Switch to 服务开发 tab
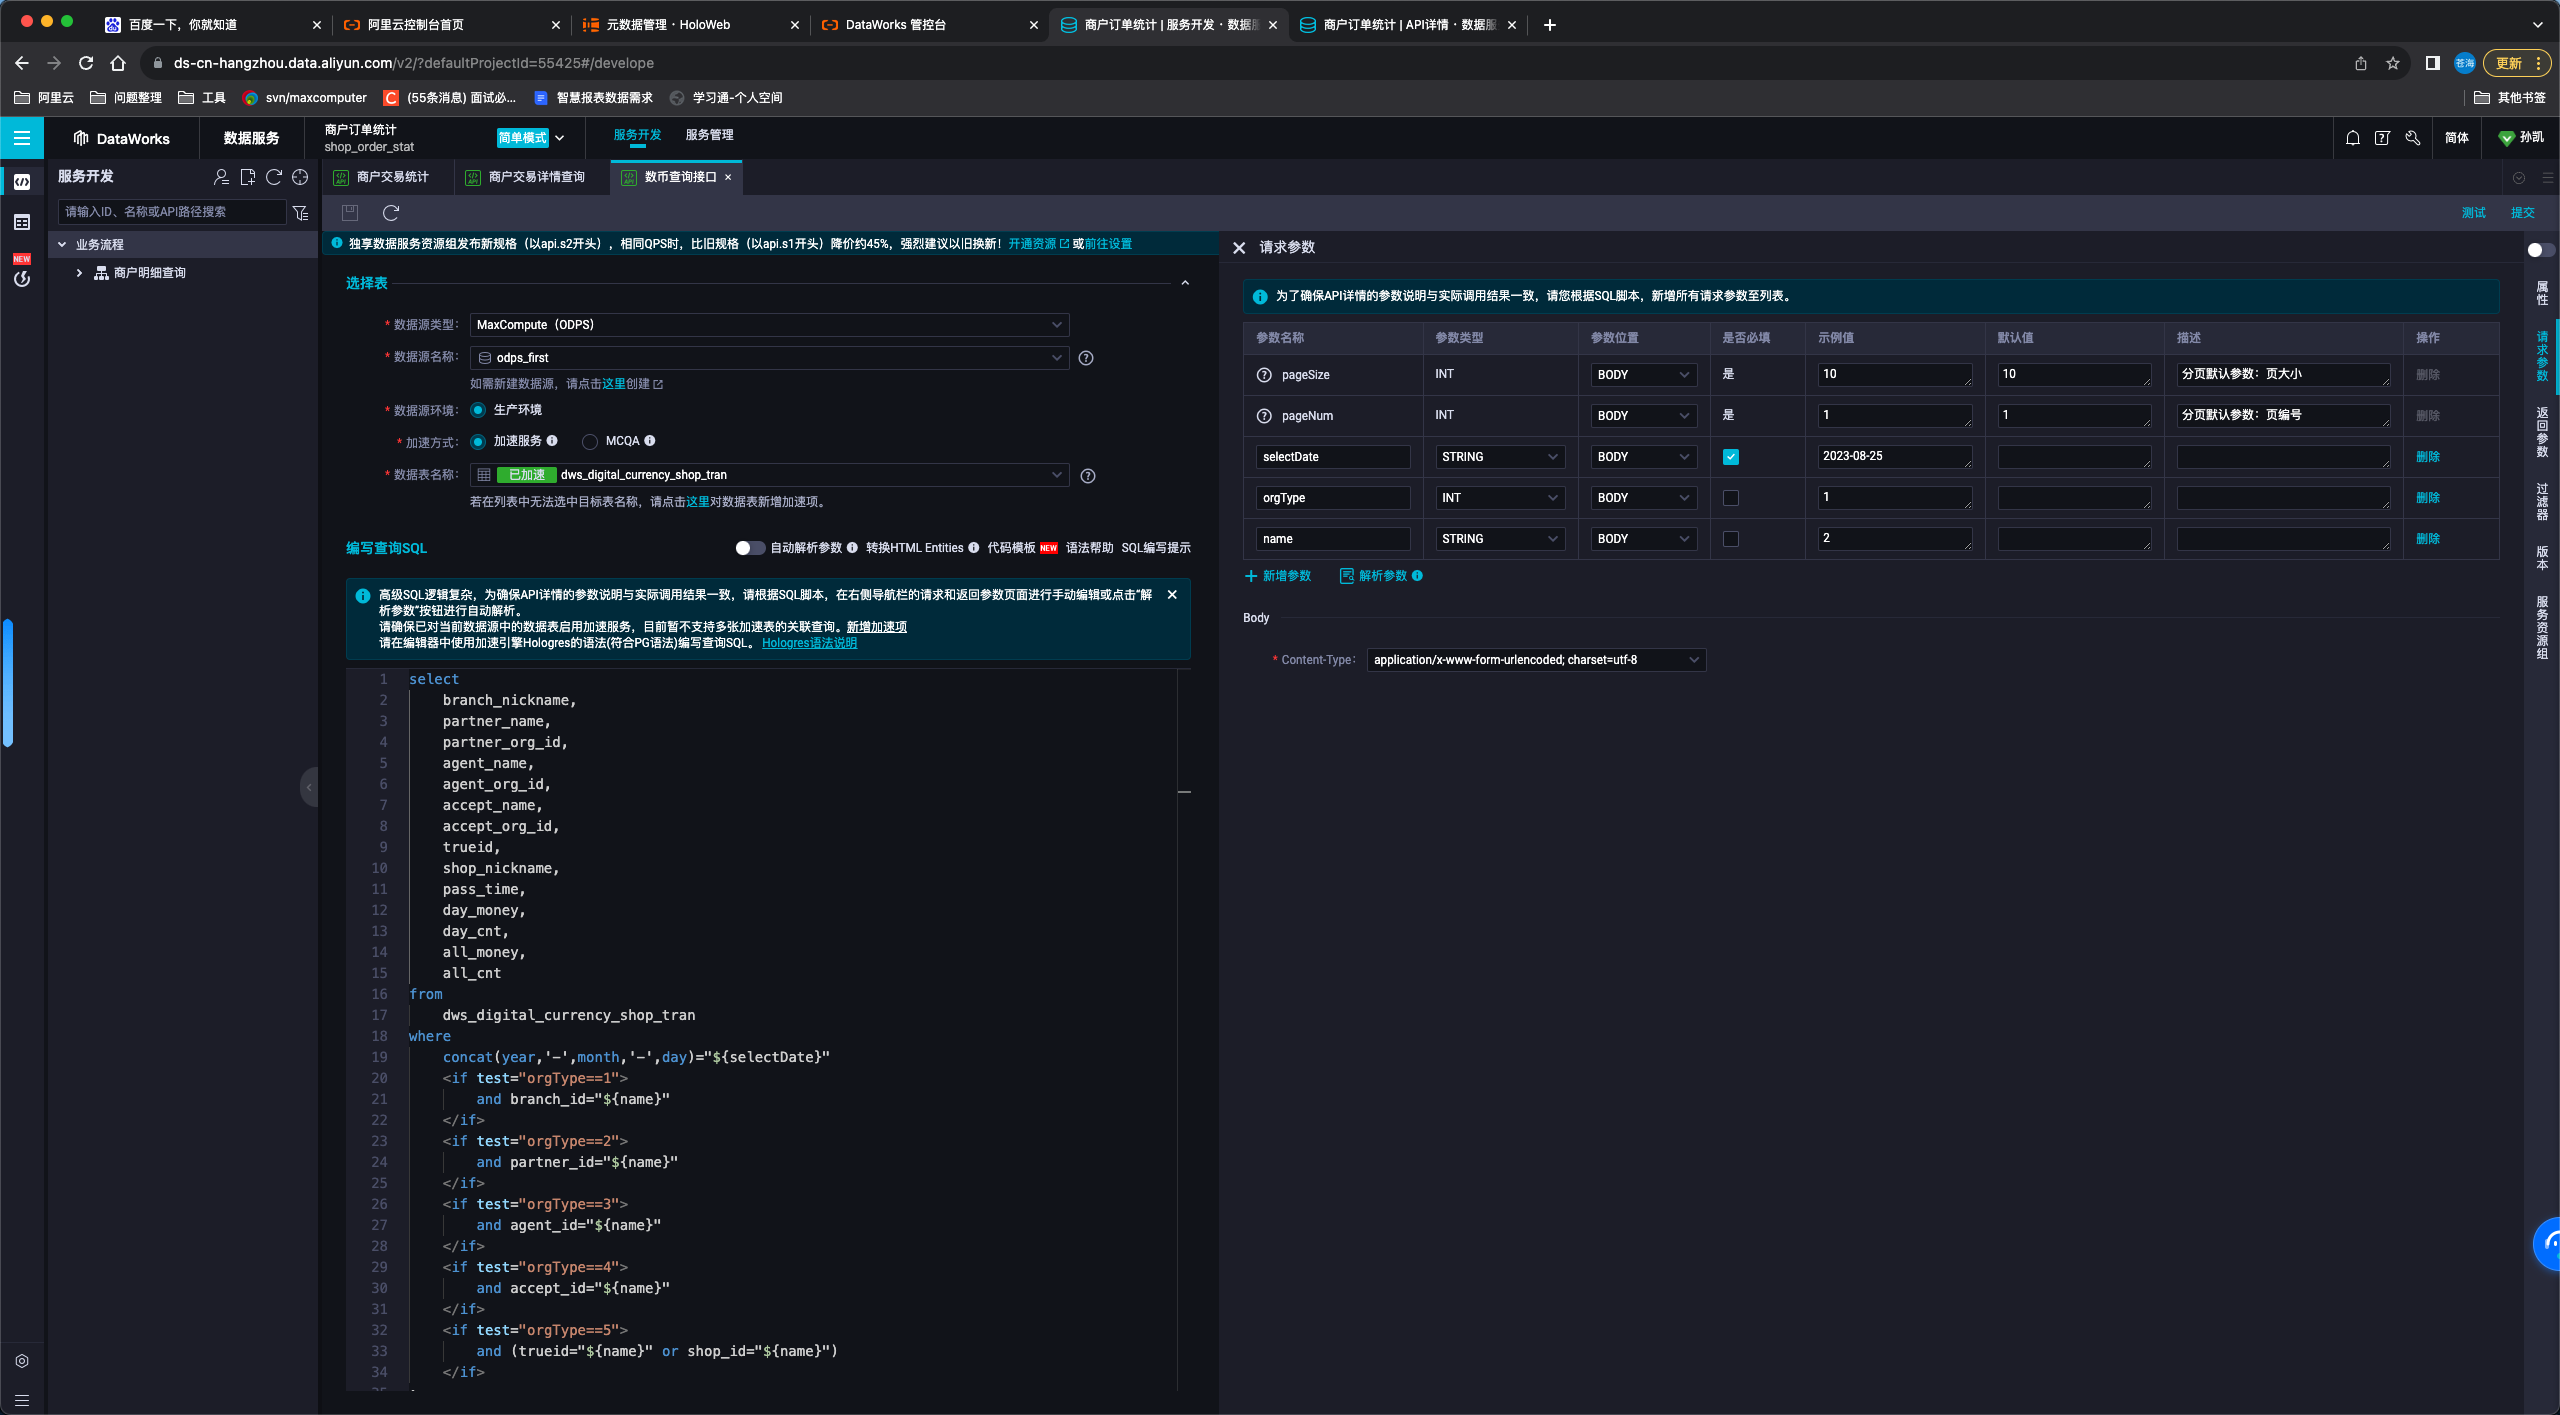2560x1415 pixels. 638,135
